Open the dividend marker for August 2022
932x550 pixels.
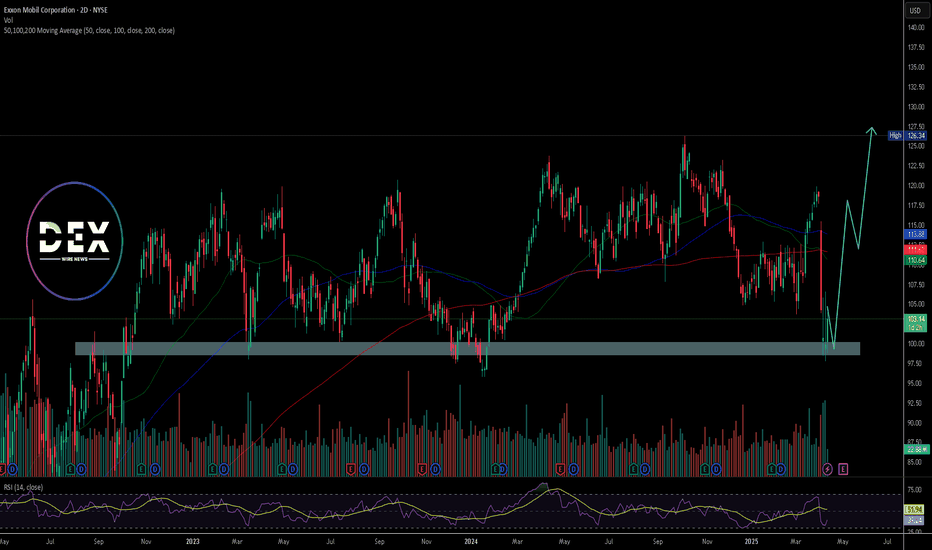click(81, 469)
